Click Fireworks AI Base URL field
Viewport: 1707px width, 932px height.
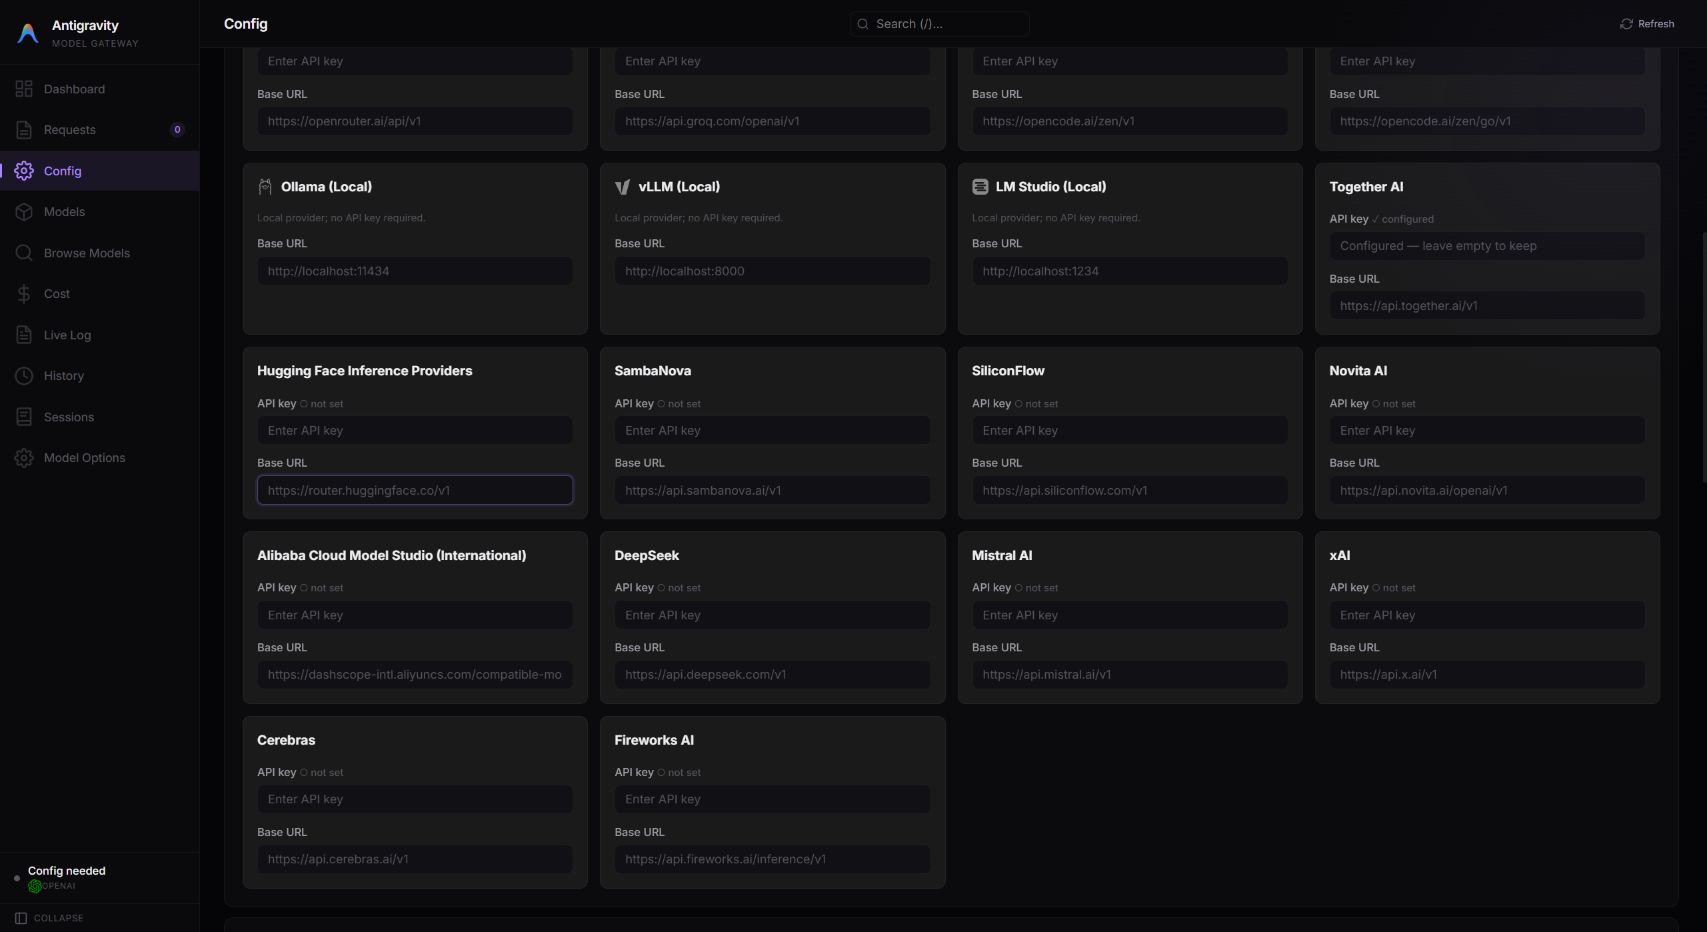(772, 859)
